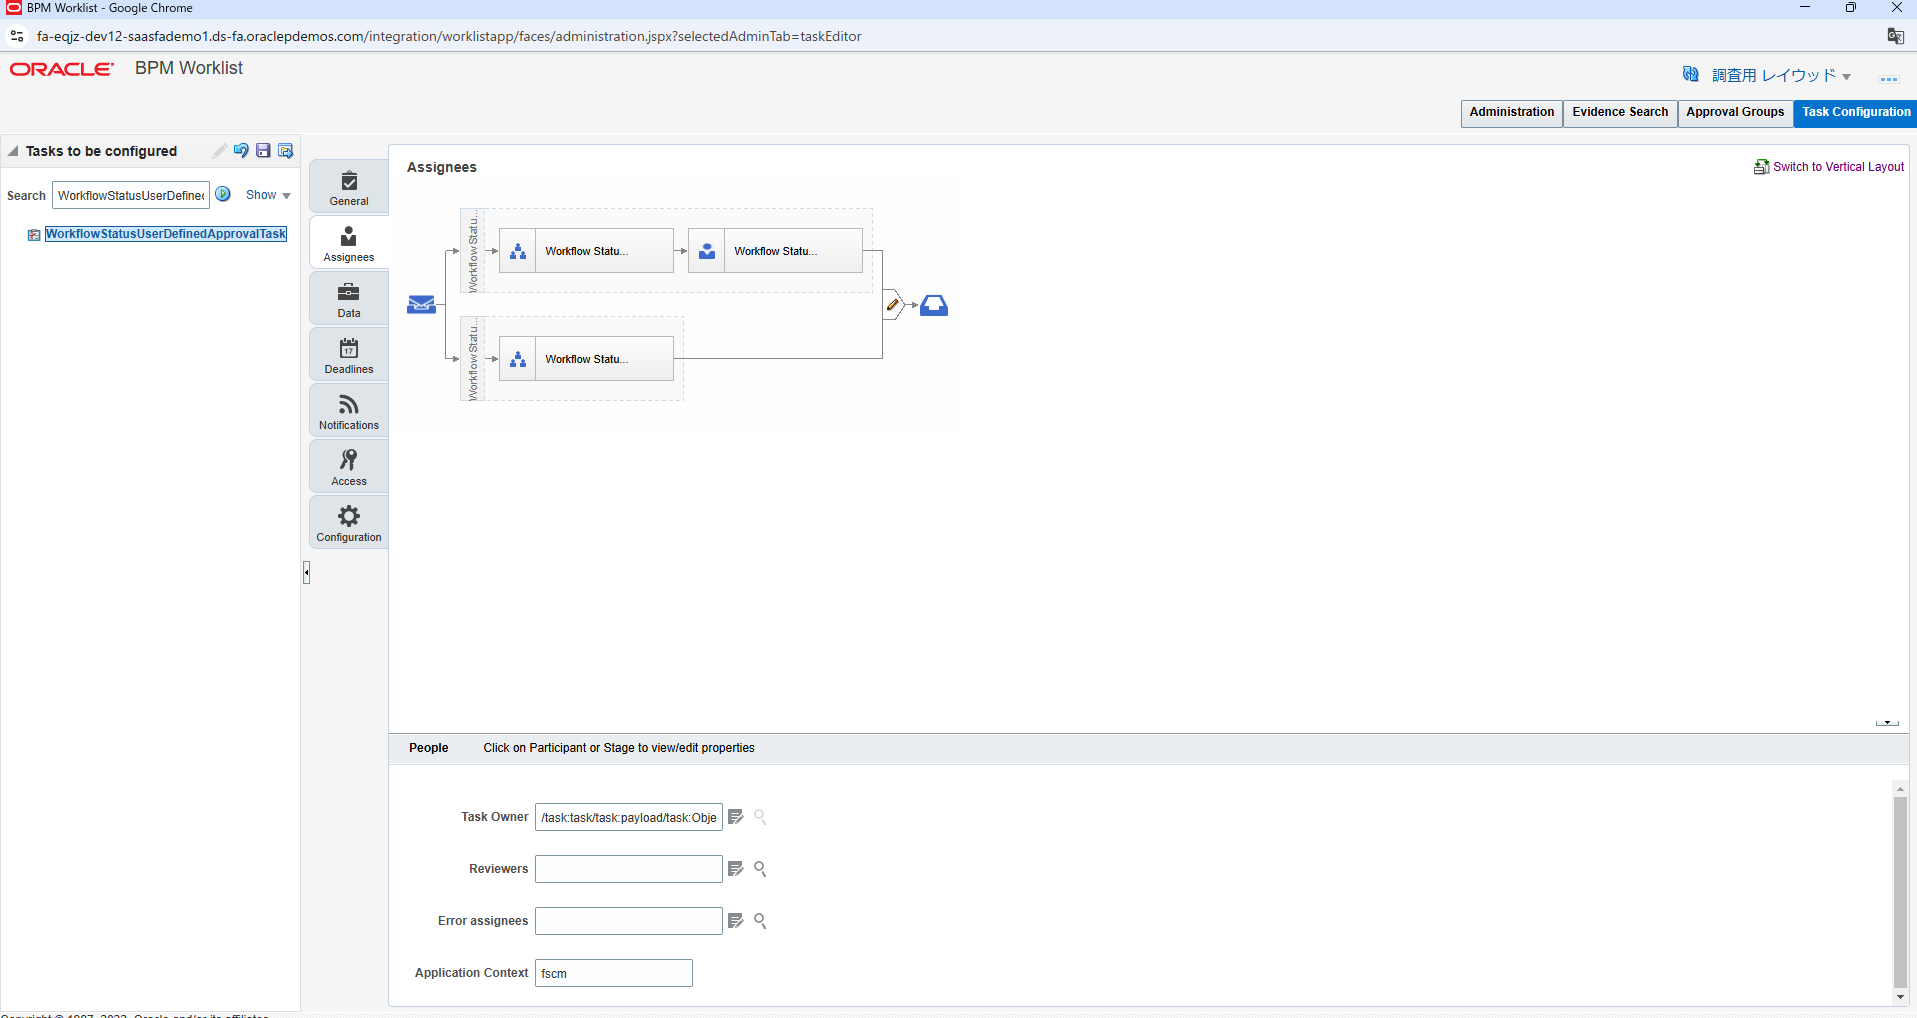Collapse the Tasks to be configured panel
The width and height of the screenshot is (1917, 1018).
click(x=12, y=150)
